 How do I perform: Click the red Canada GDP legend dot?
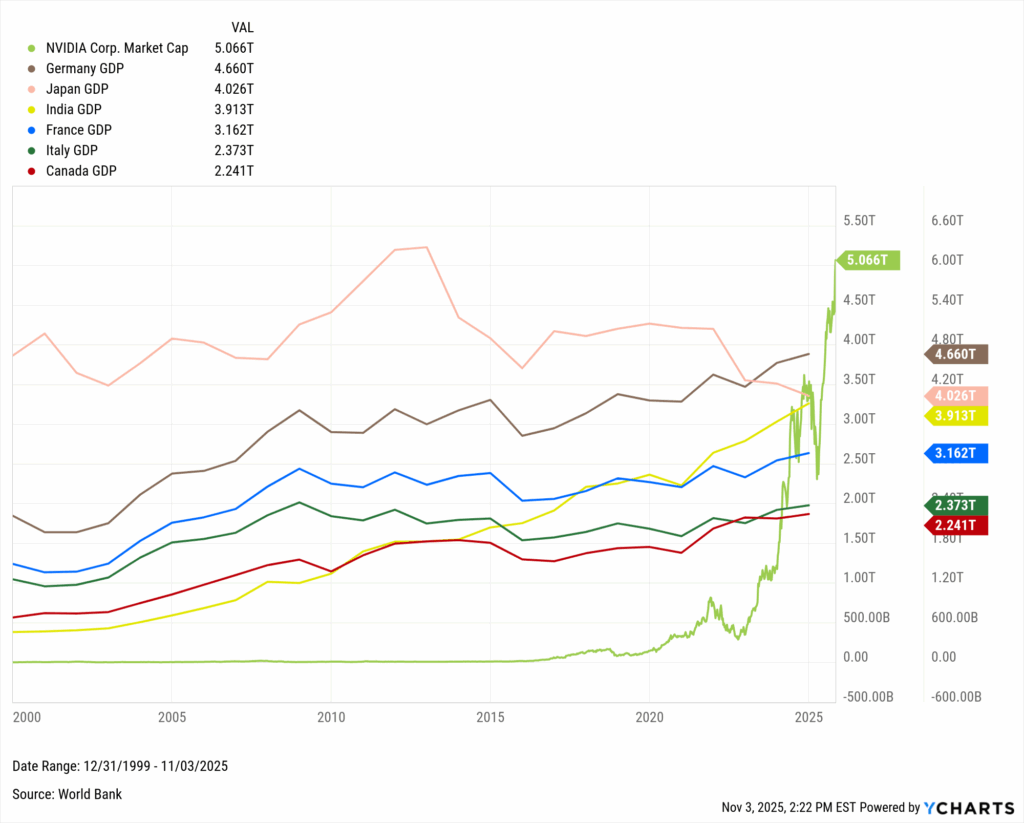tap(31, 171)
